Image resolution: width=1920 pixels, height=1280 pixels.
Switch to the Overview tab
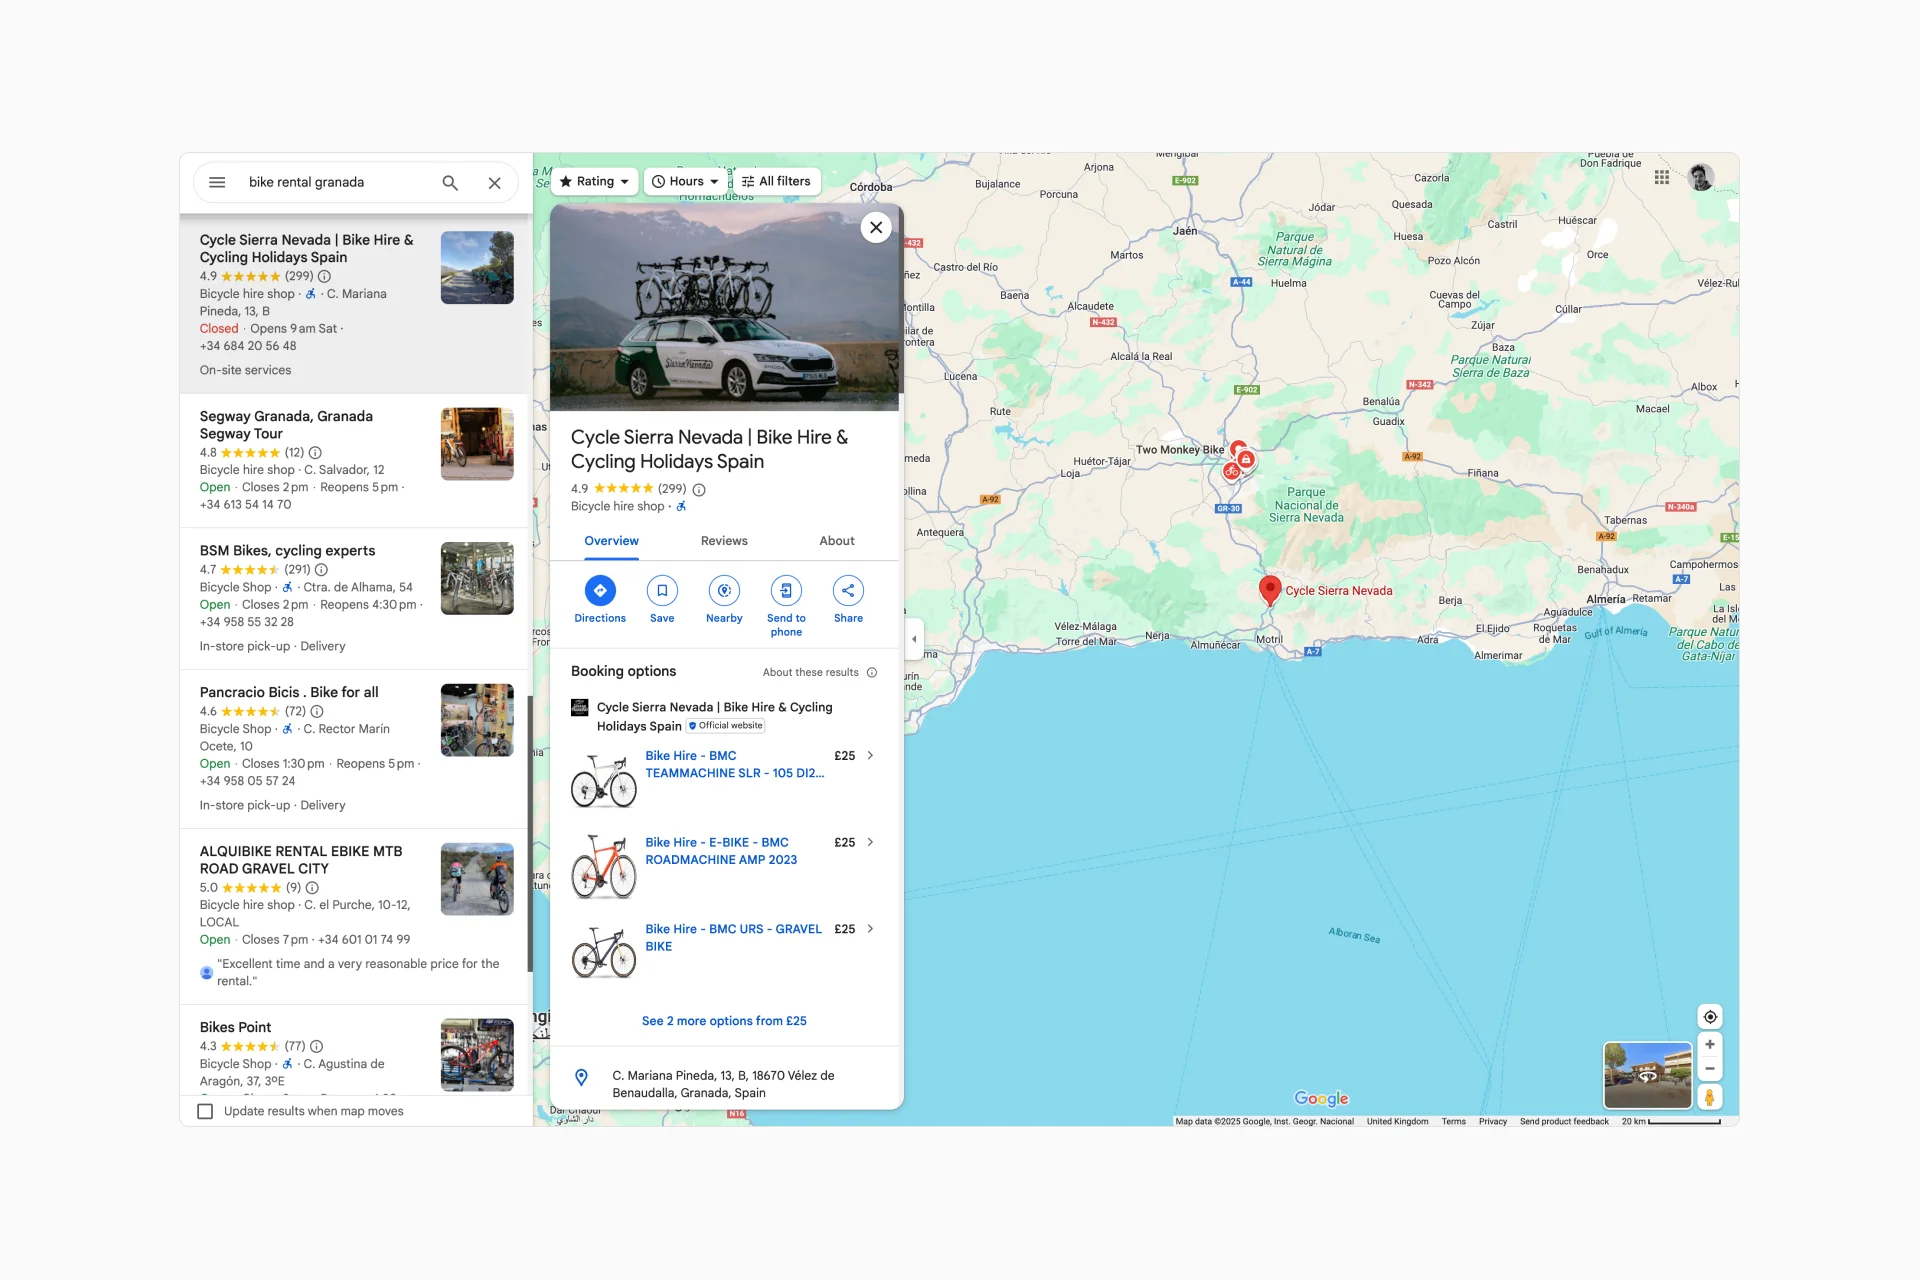611,541
